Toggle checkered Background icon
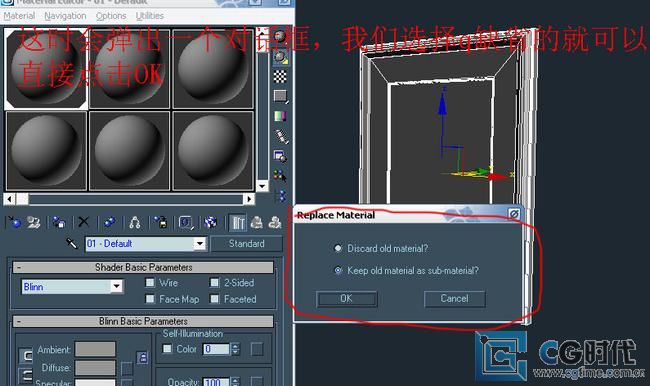The image size is (650, 386). (x=280, y=76)
